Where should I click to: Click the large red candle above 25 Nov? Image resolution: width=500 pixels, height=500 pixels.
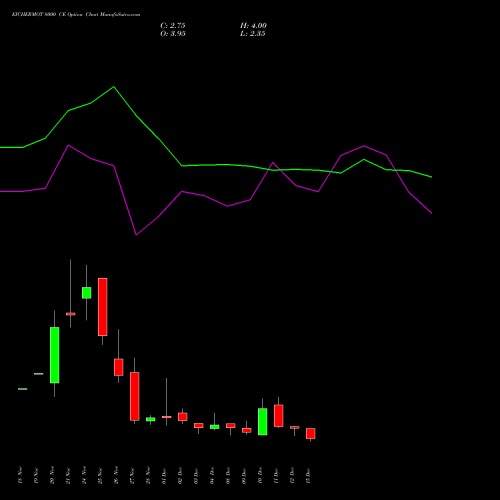click(103, 307)
